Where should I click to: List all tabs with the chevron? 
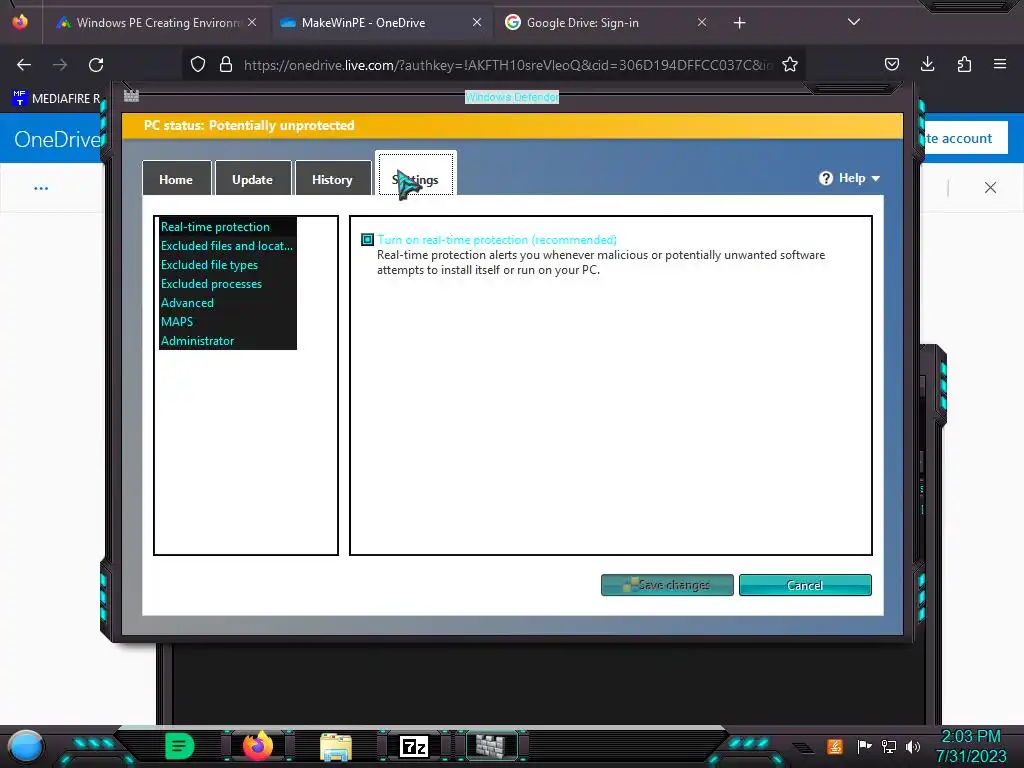(854, 22)
